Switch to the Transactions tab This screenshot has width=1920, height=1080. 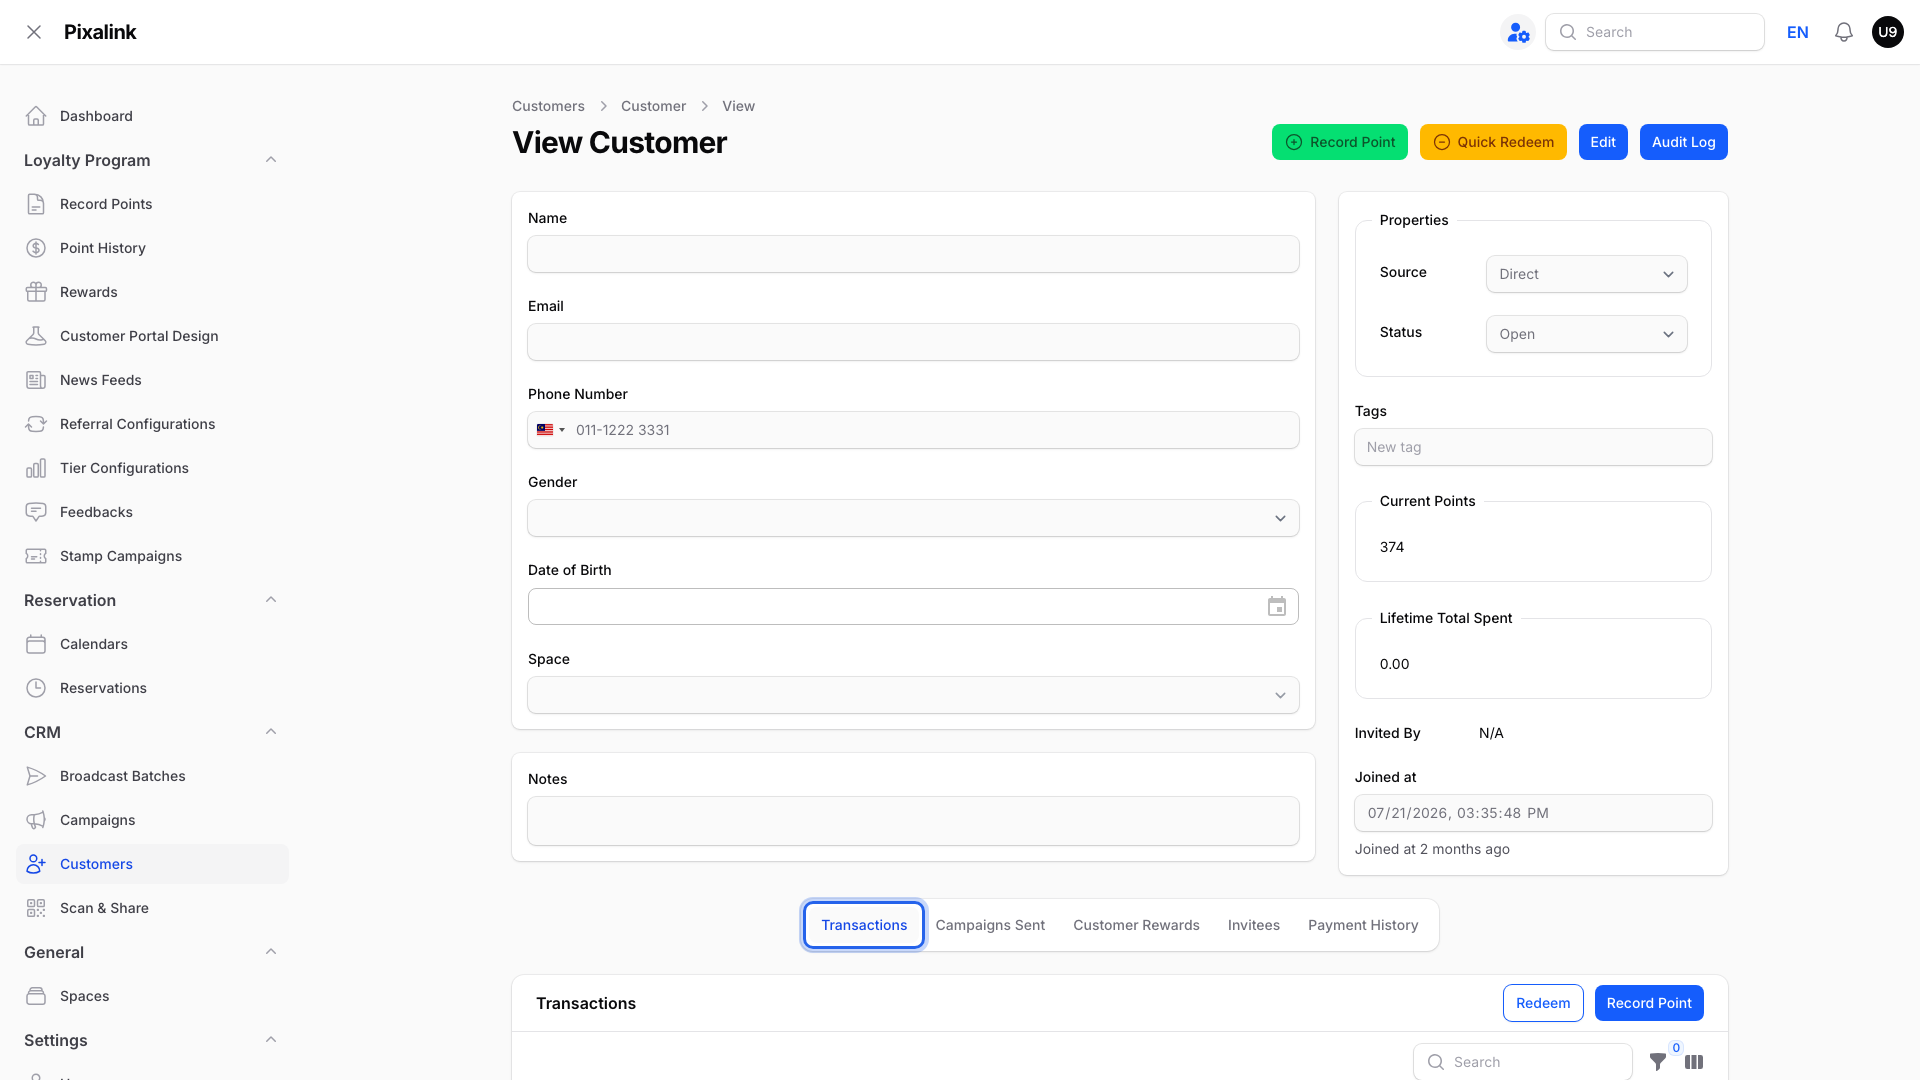point(864,925)
